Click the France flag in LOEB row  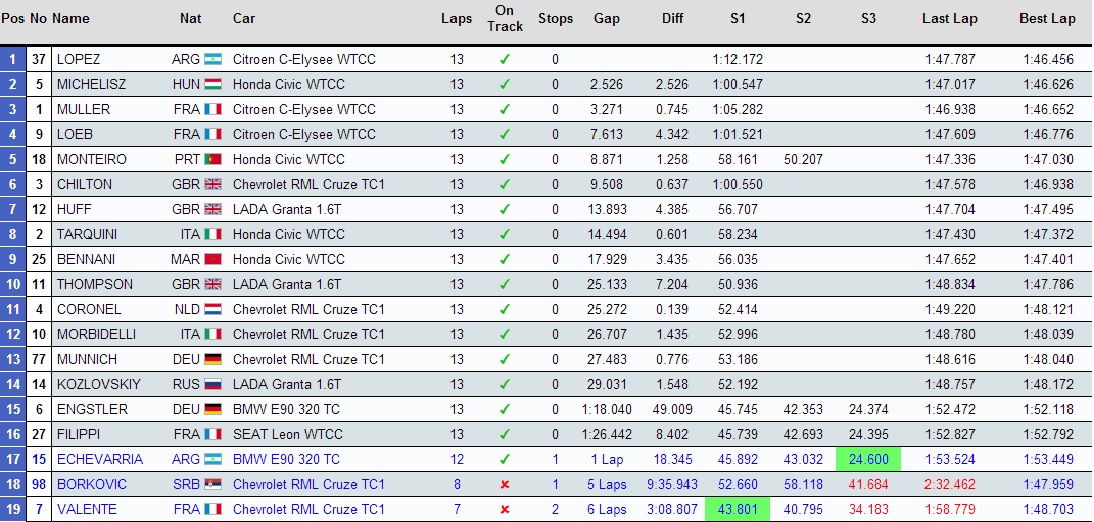pos(213,135)
